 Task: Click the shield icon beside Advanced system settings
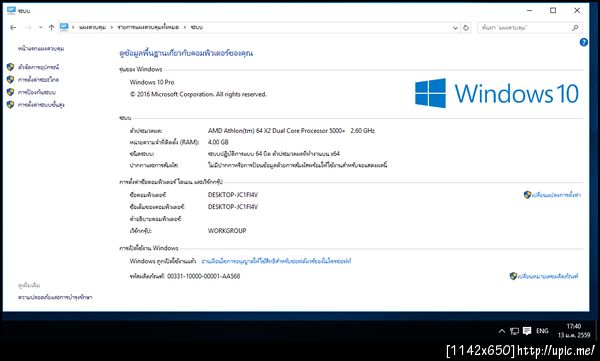pyautogui.click(x=10, y=105)
